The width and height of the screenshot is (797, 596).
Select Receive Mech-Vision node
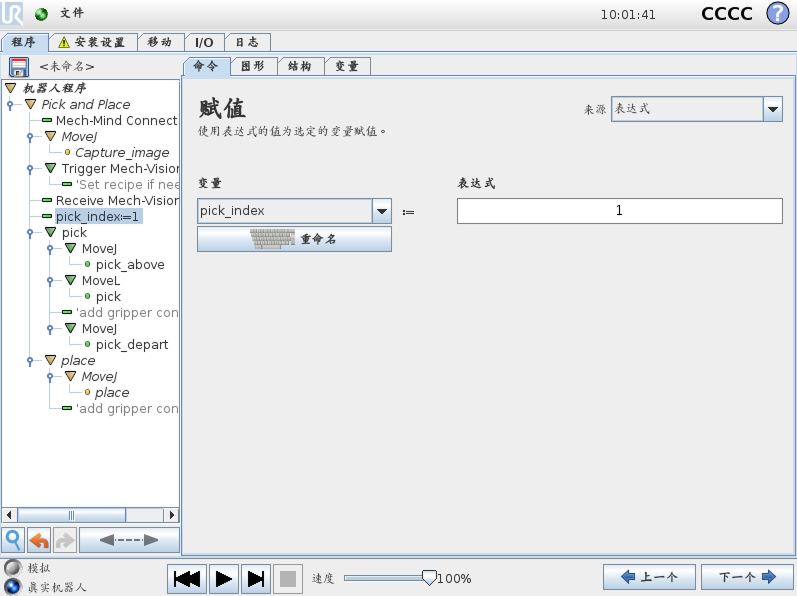(117, 200)
